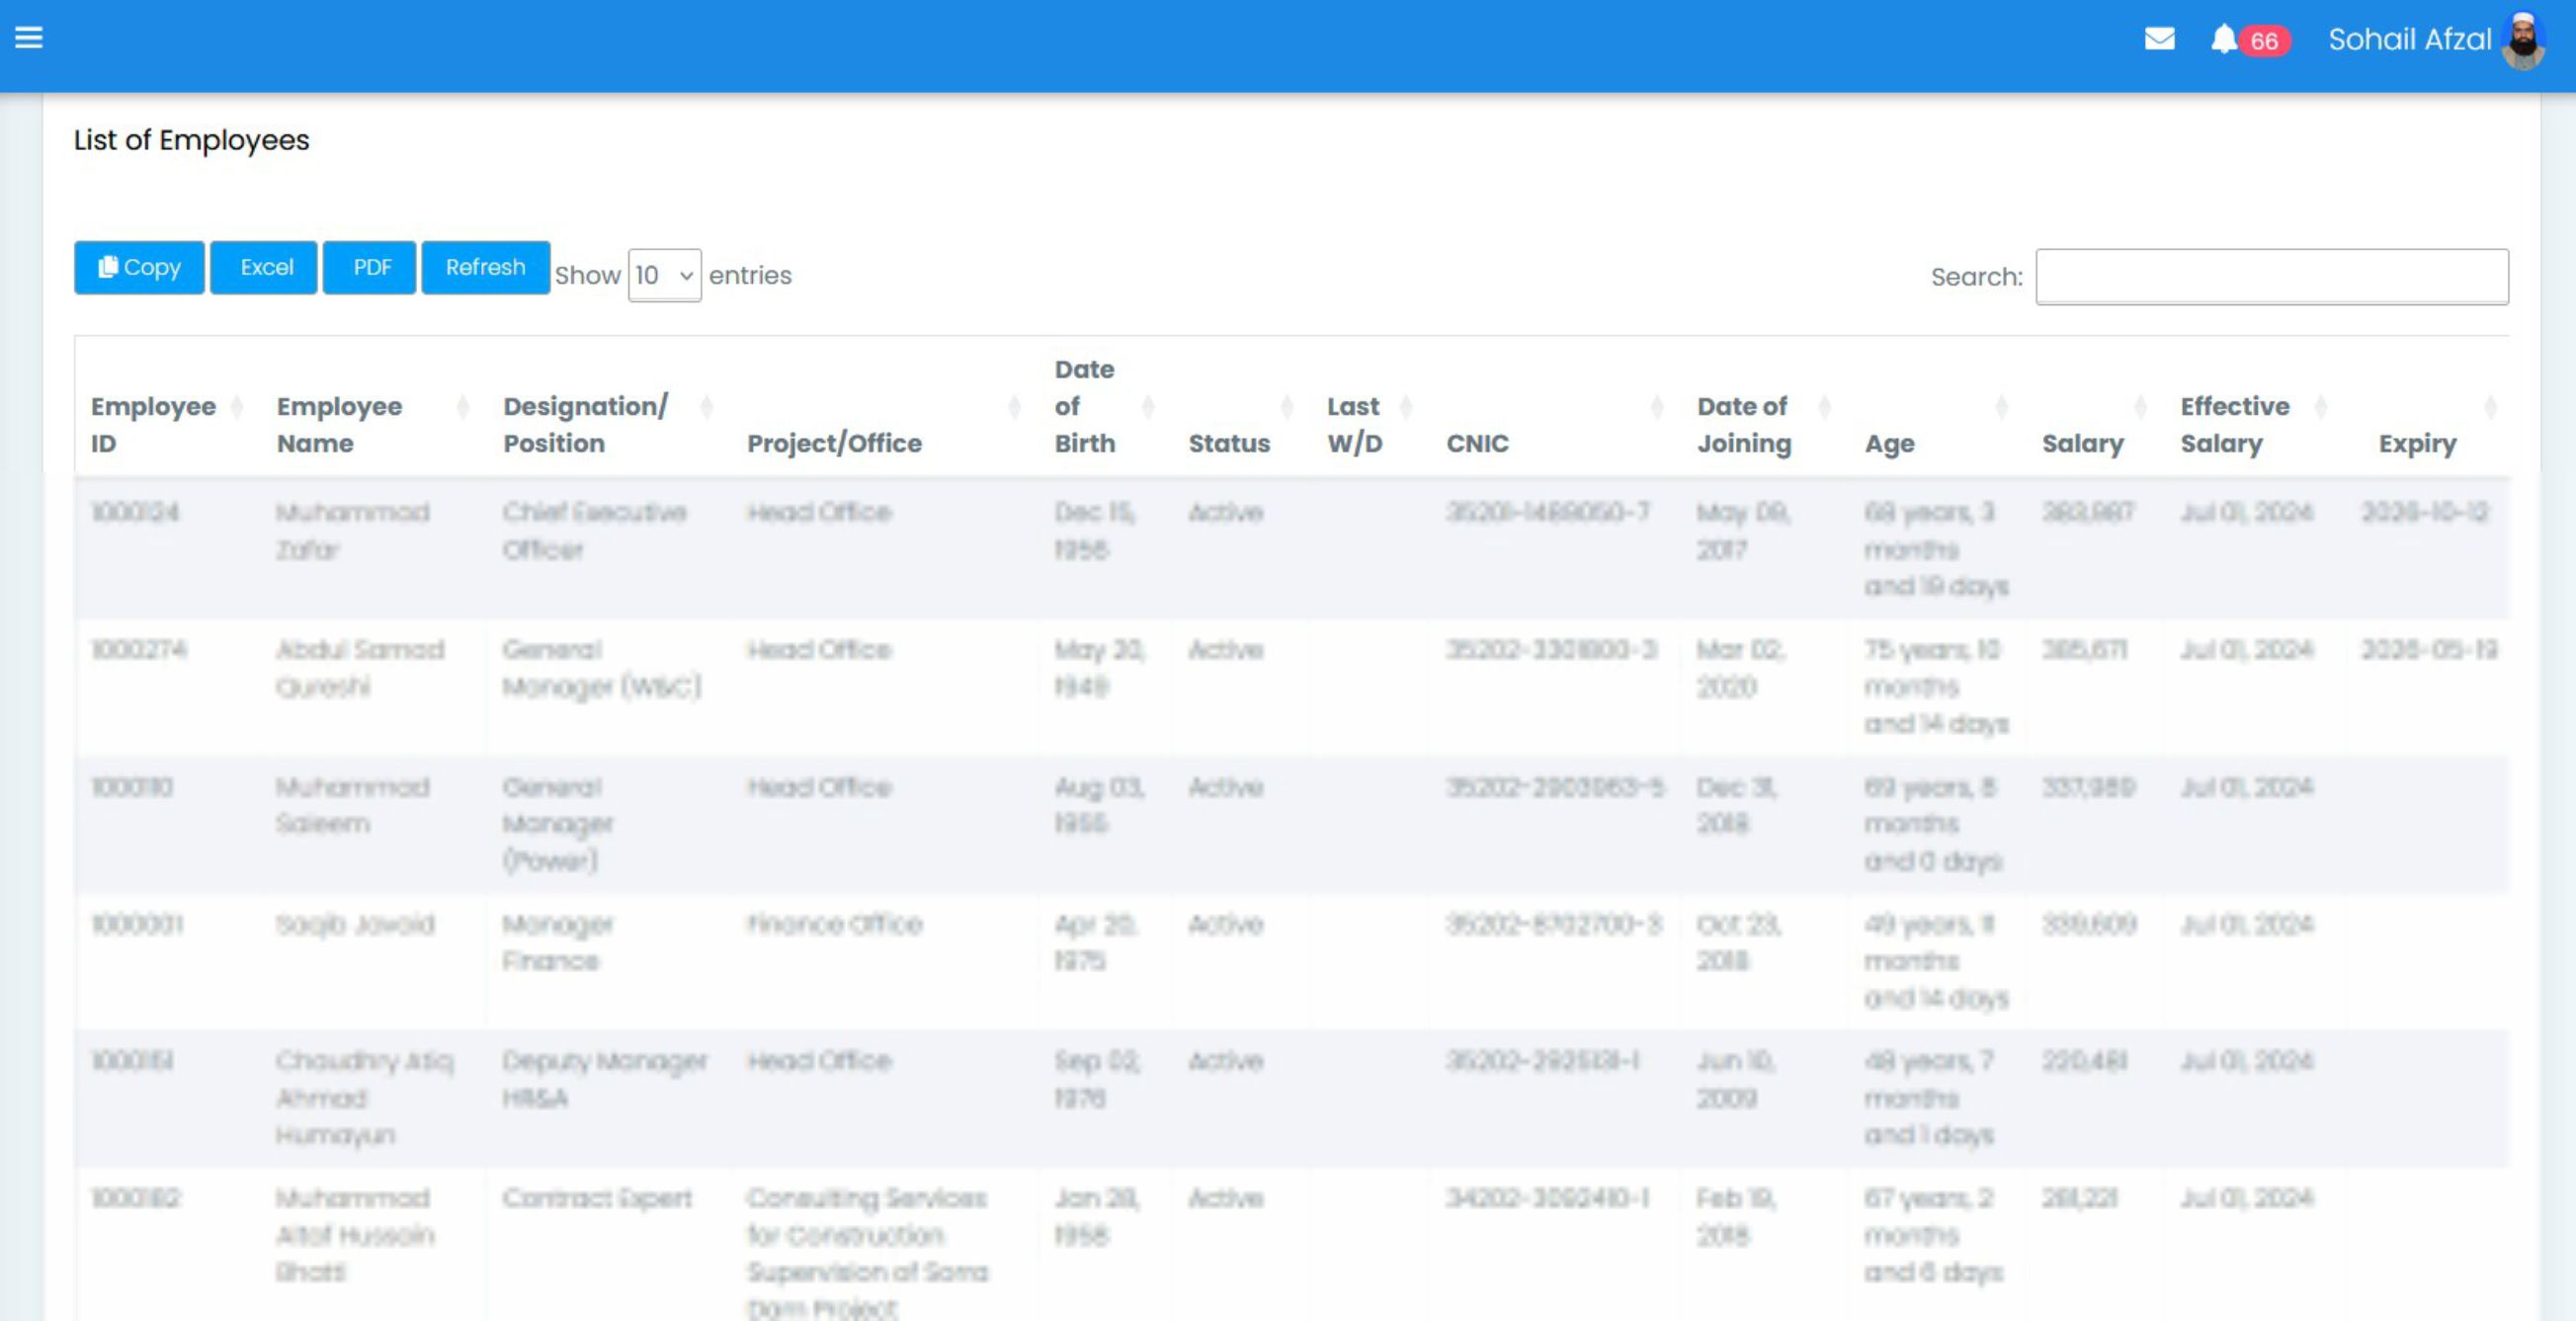Image resolution: width=2576 pixels, height=1321 pixels.
Task: Click the Sohail Afzal profile avatar
Action: 2523,40
